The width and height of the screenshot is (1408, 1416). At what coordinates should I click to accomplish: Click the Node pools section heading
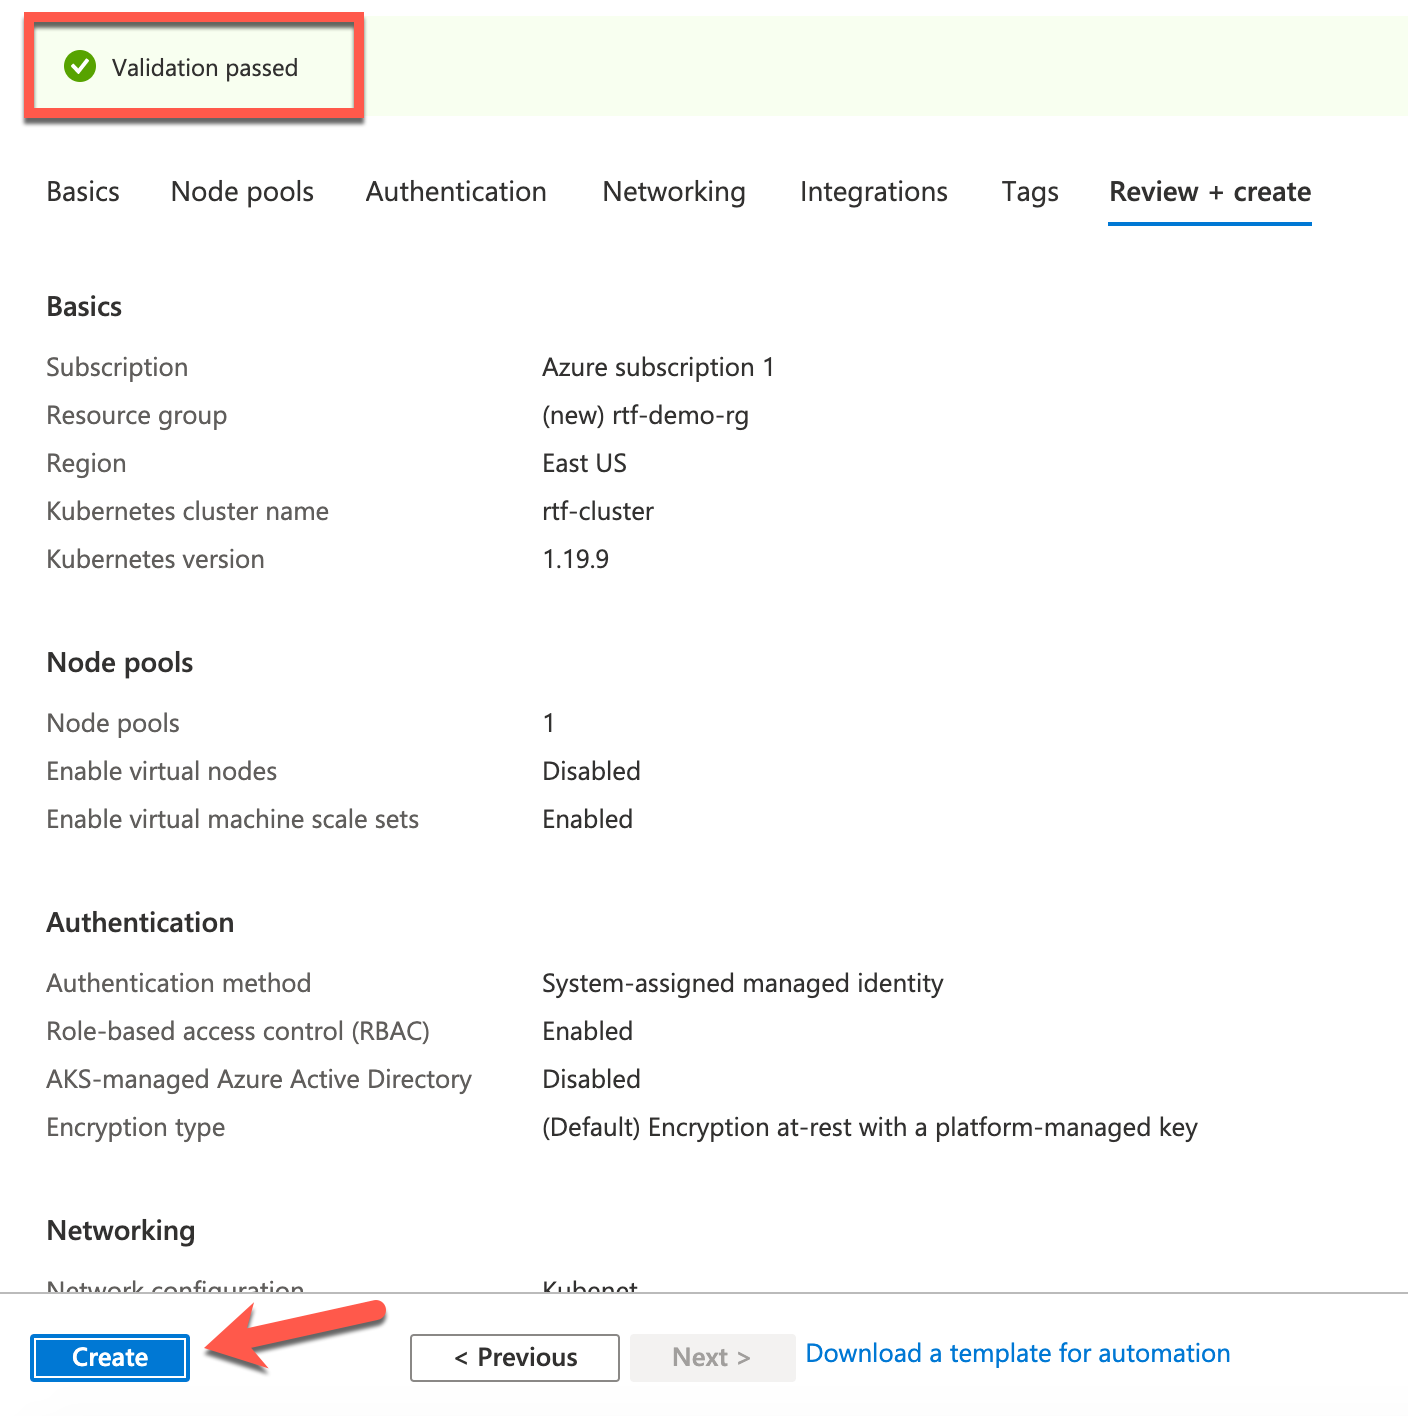[120, 663]
